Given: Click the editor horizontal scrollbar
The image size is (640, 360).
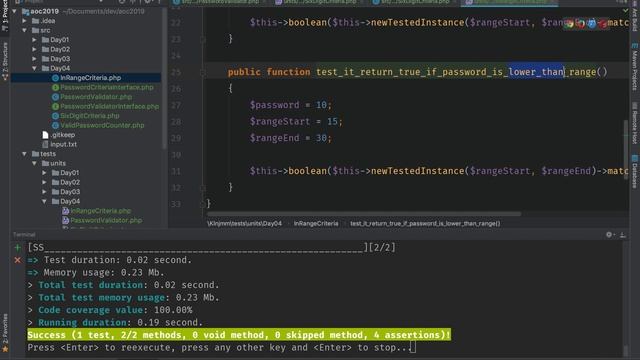Looking at the screenshot, I should pyautogui.click(x=364, y=214).
